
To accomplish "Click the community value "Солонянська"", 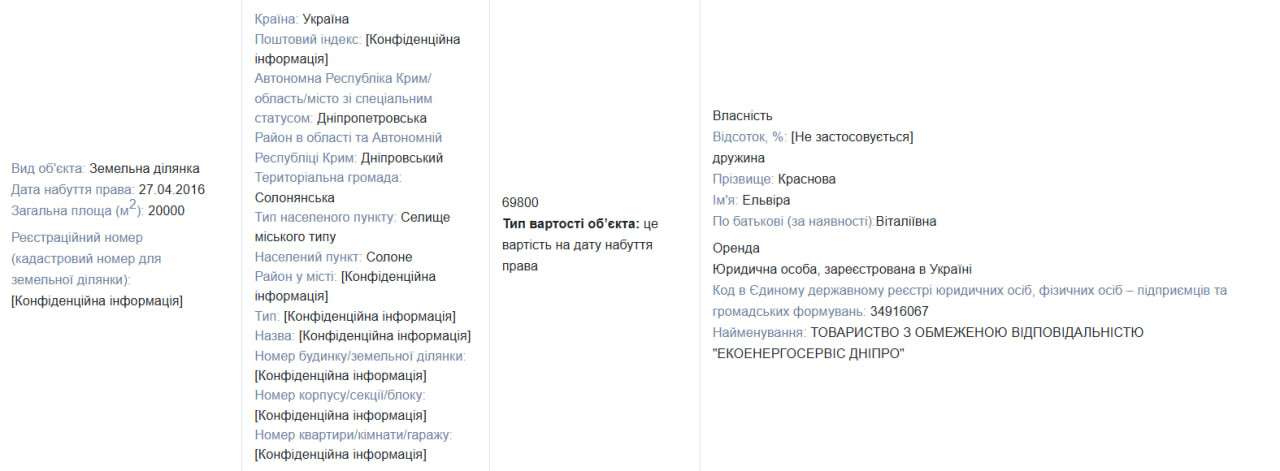I will 294,198.
